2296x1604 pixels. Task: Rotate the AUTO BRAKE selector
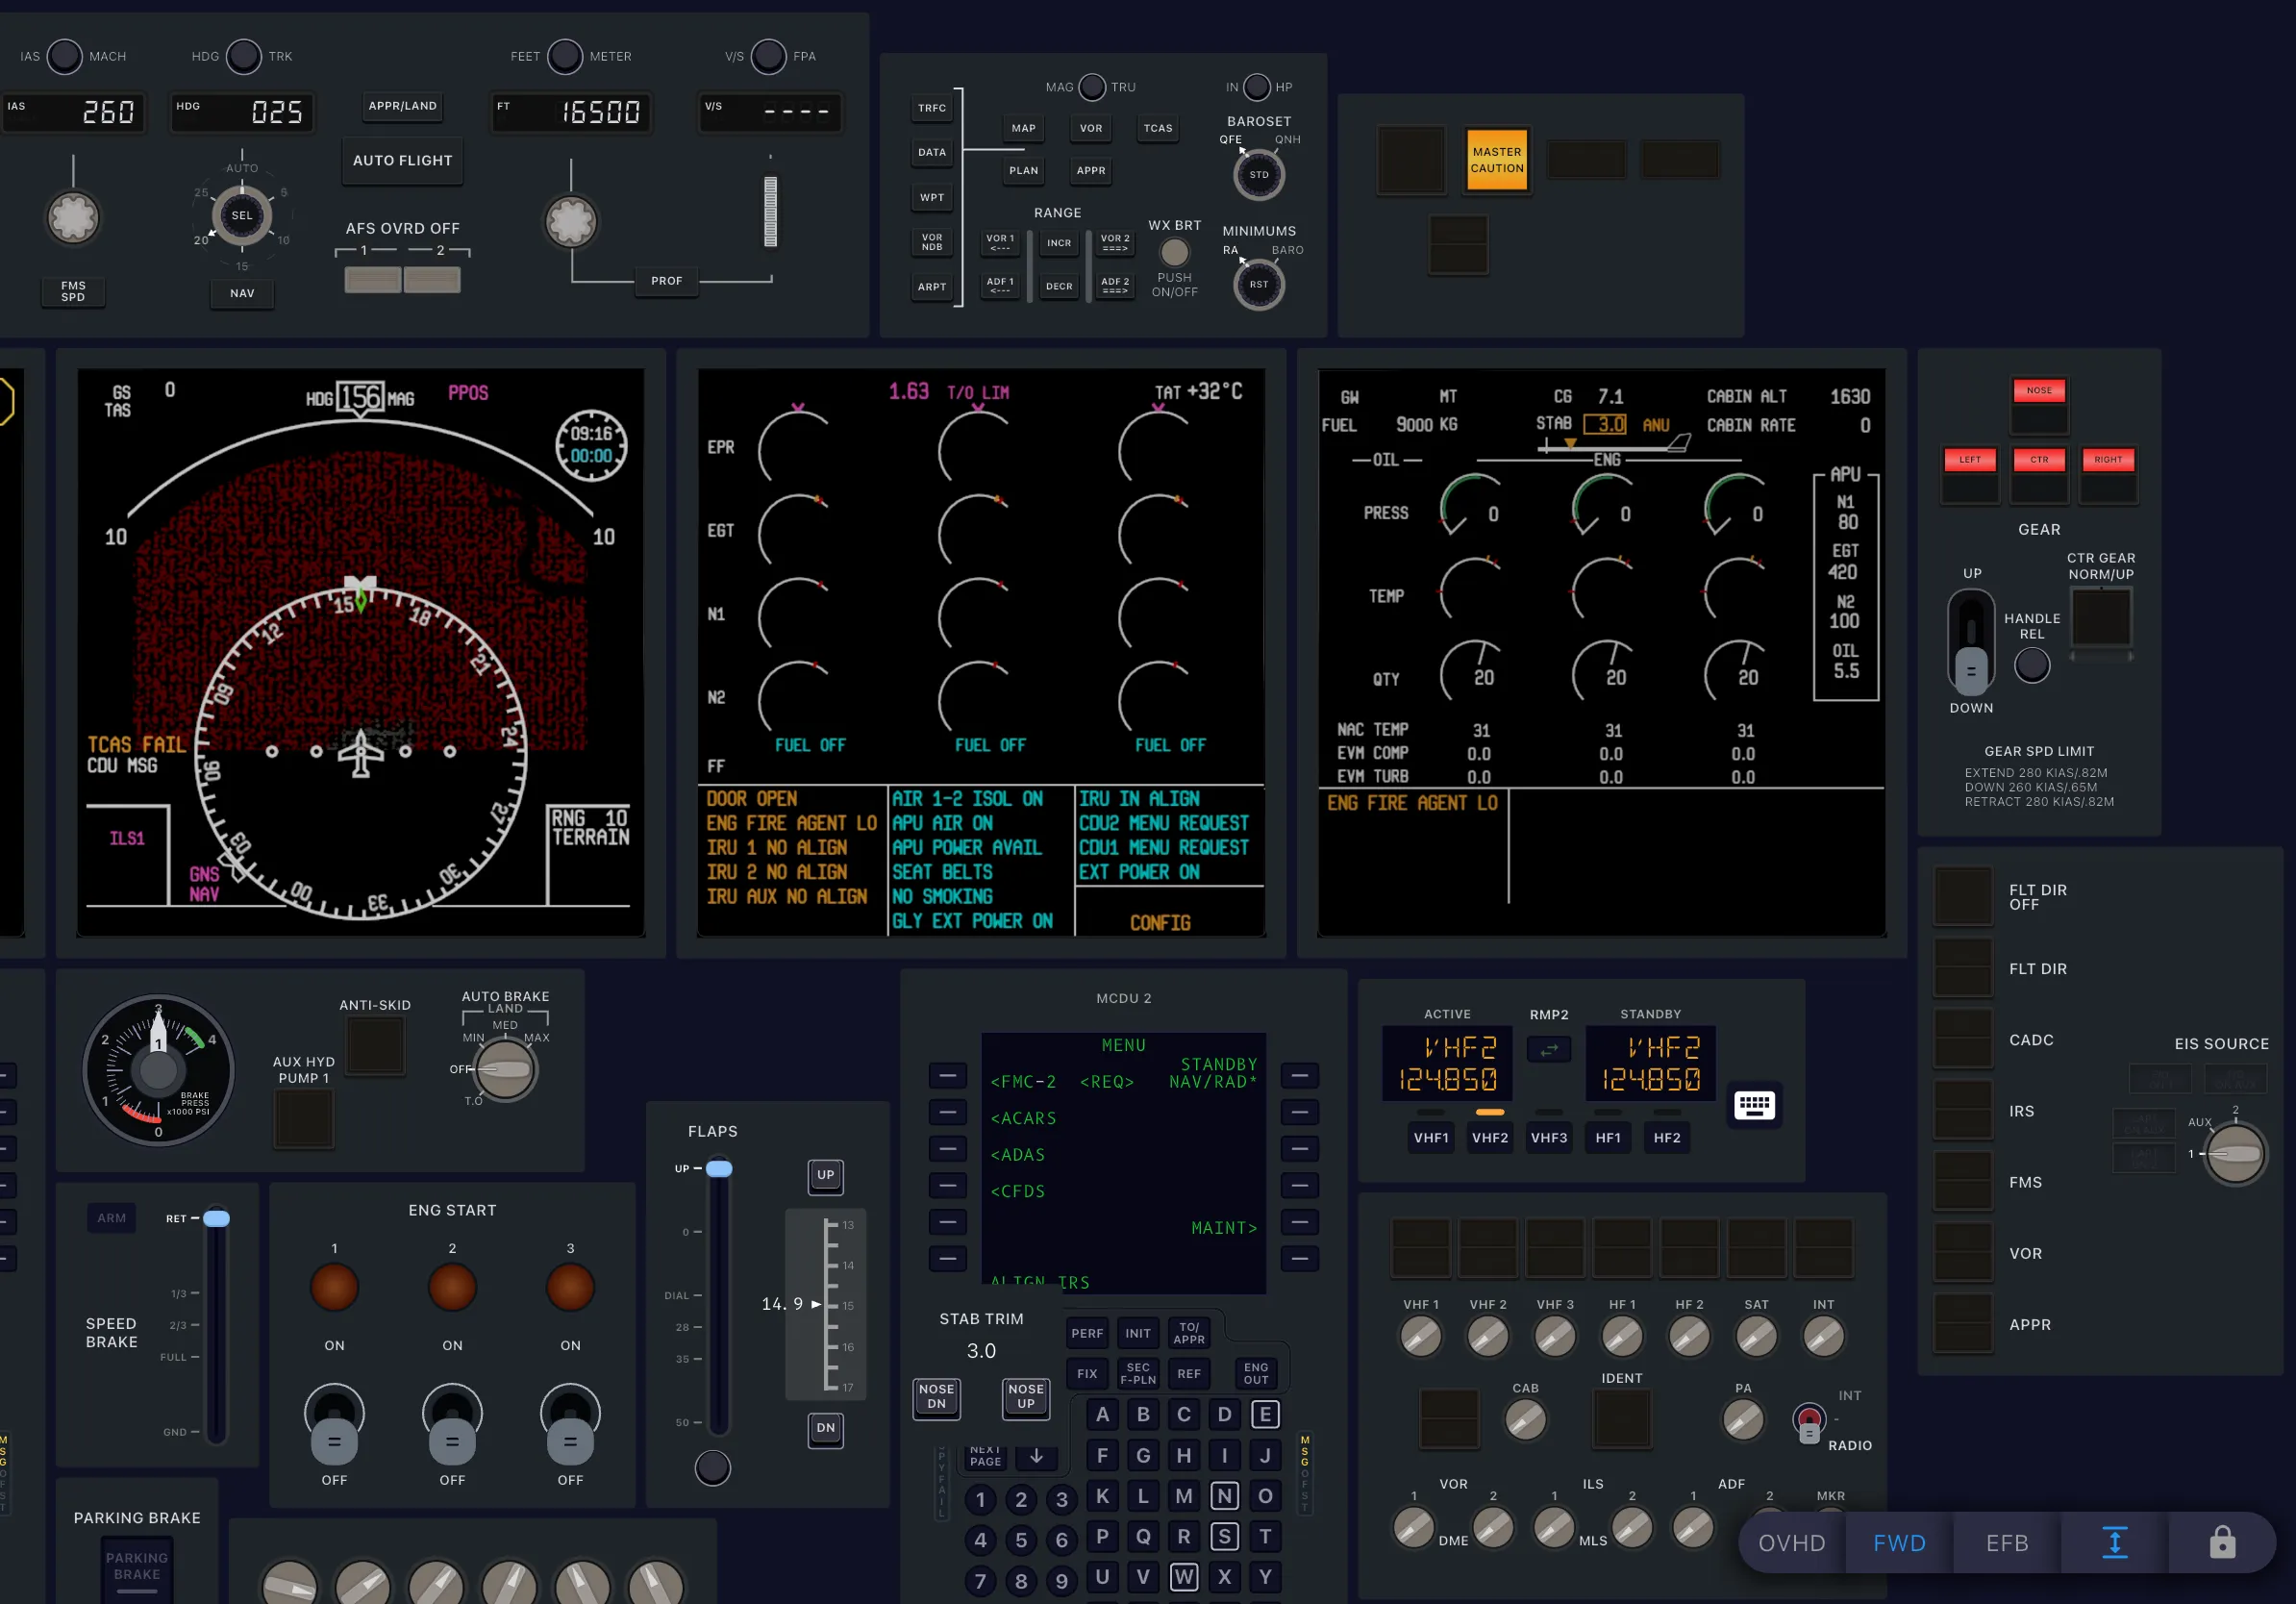(x=505, y=1070)
